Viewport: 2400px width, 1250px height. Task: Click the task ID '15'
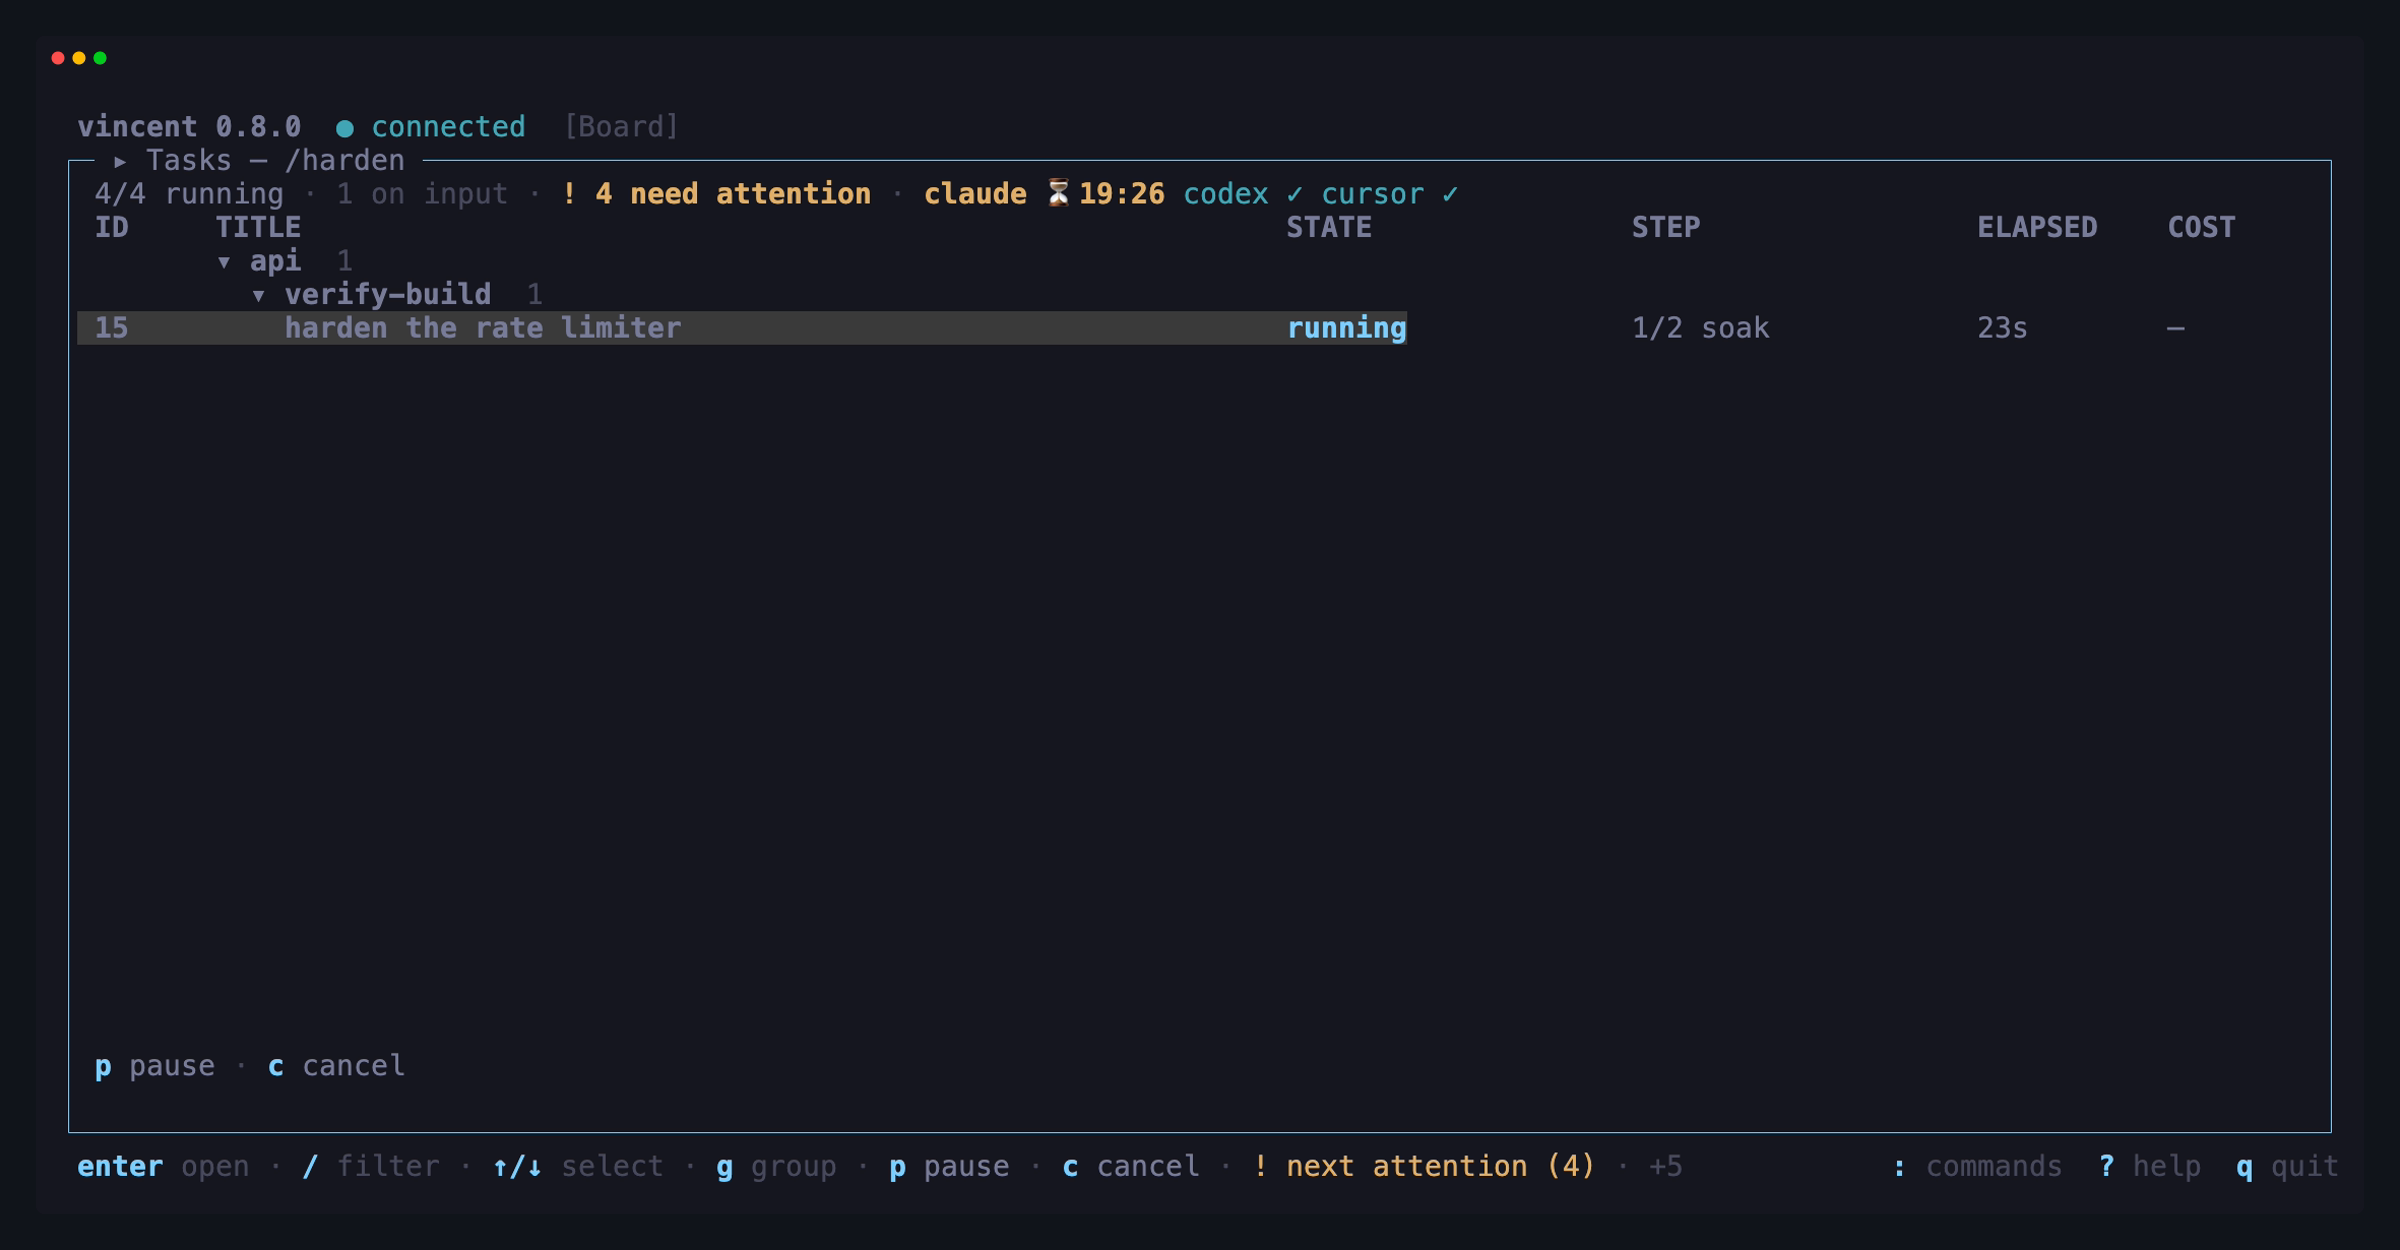tap(111, 328)
